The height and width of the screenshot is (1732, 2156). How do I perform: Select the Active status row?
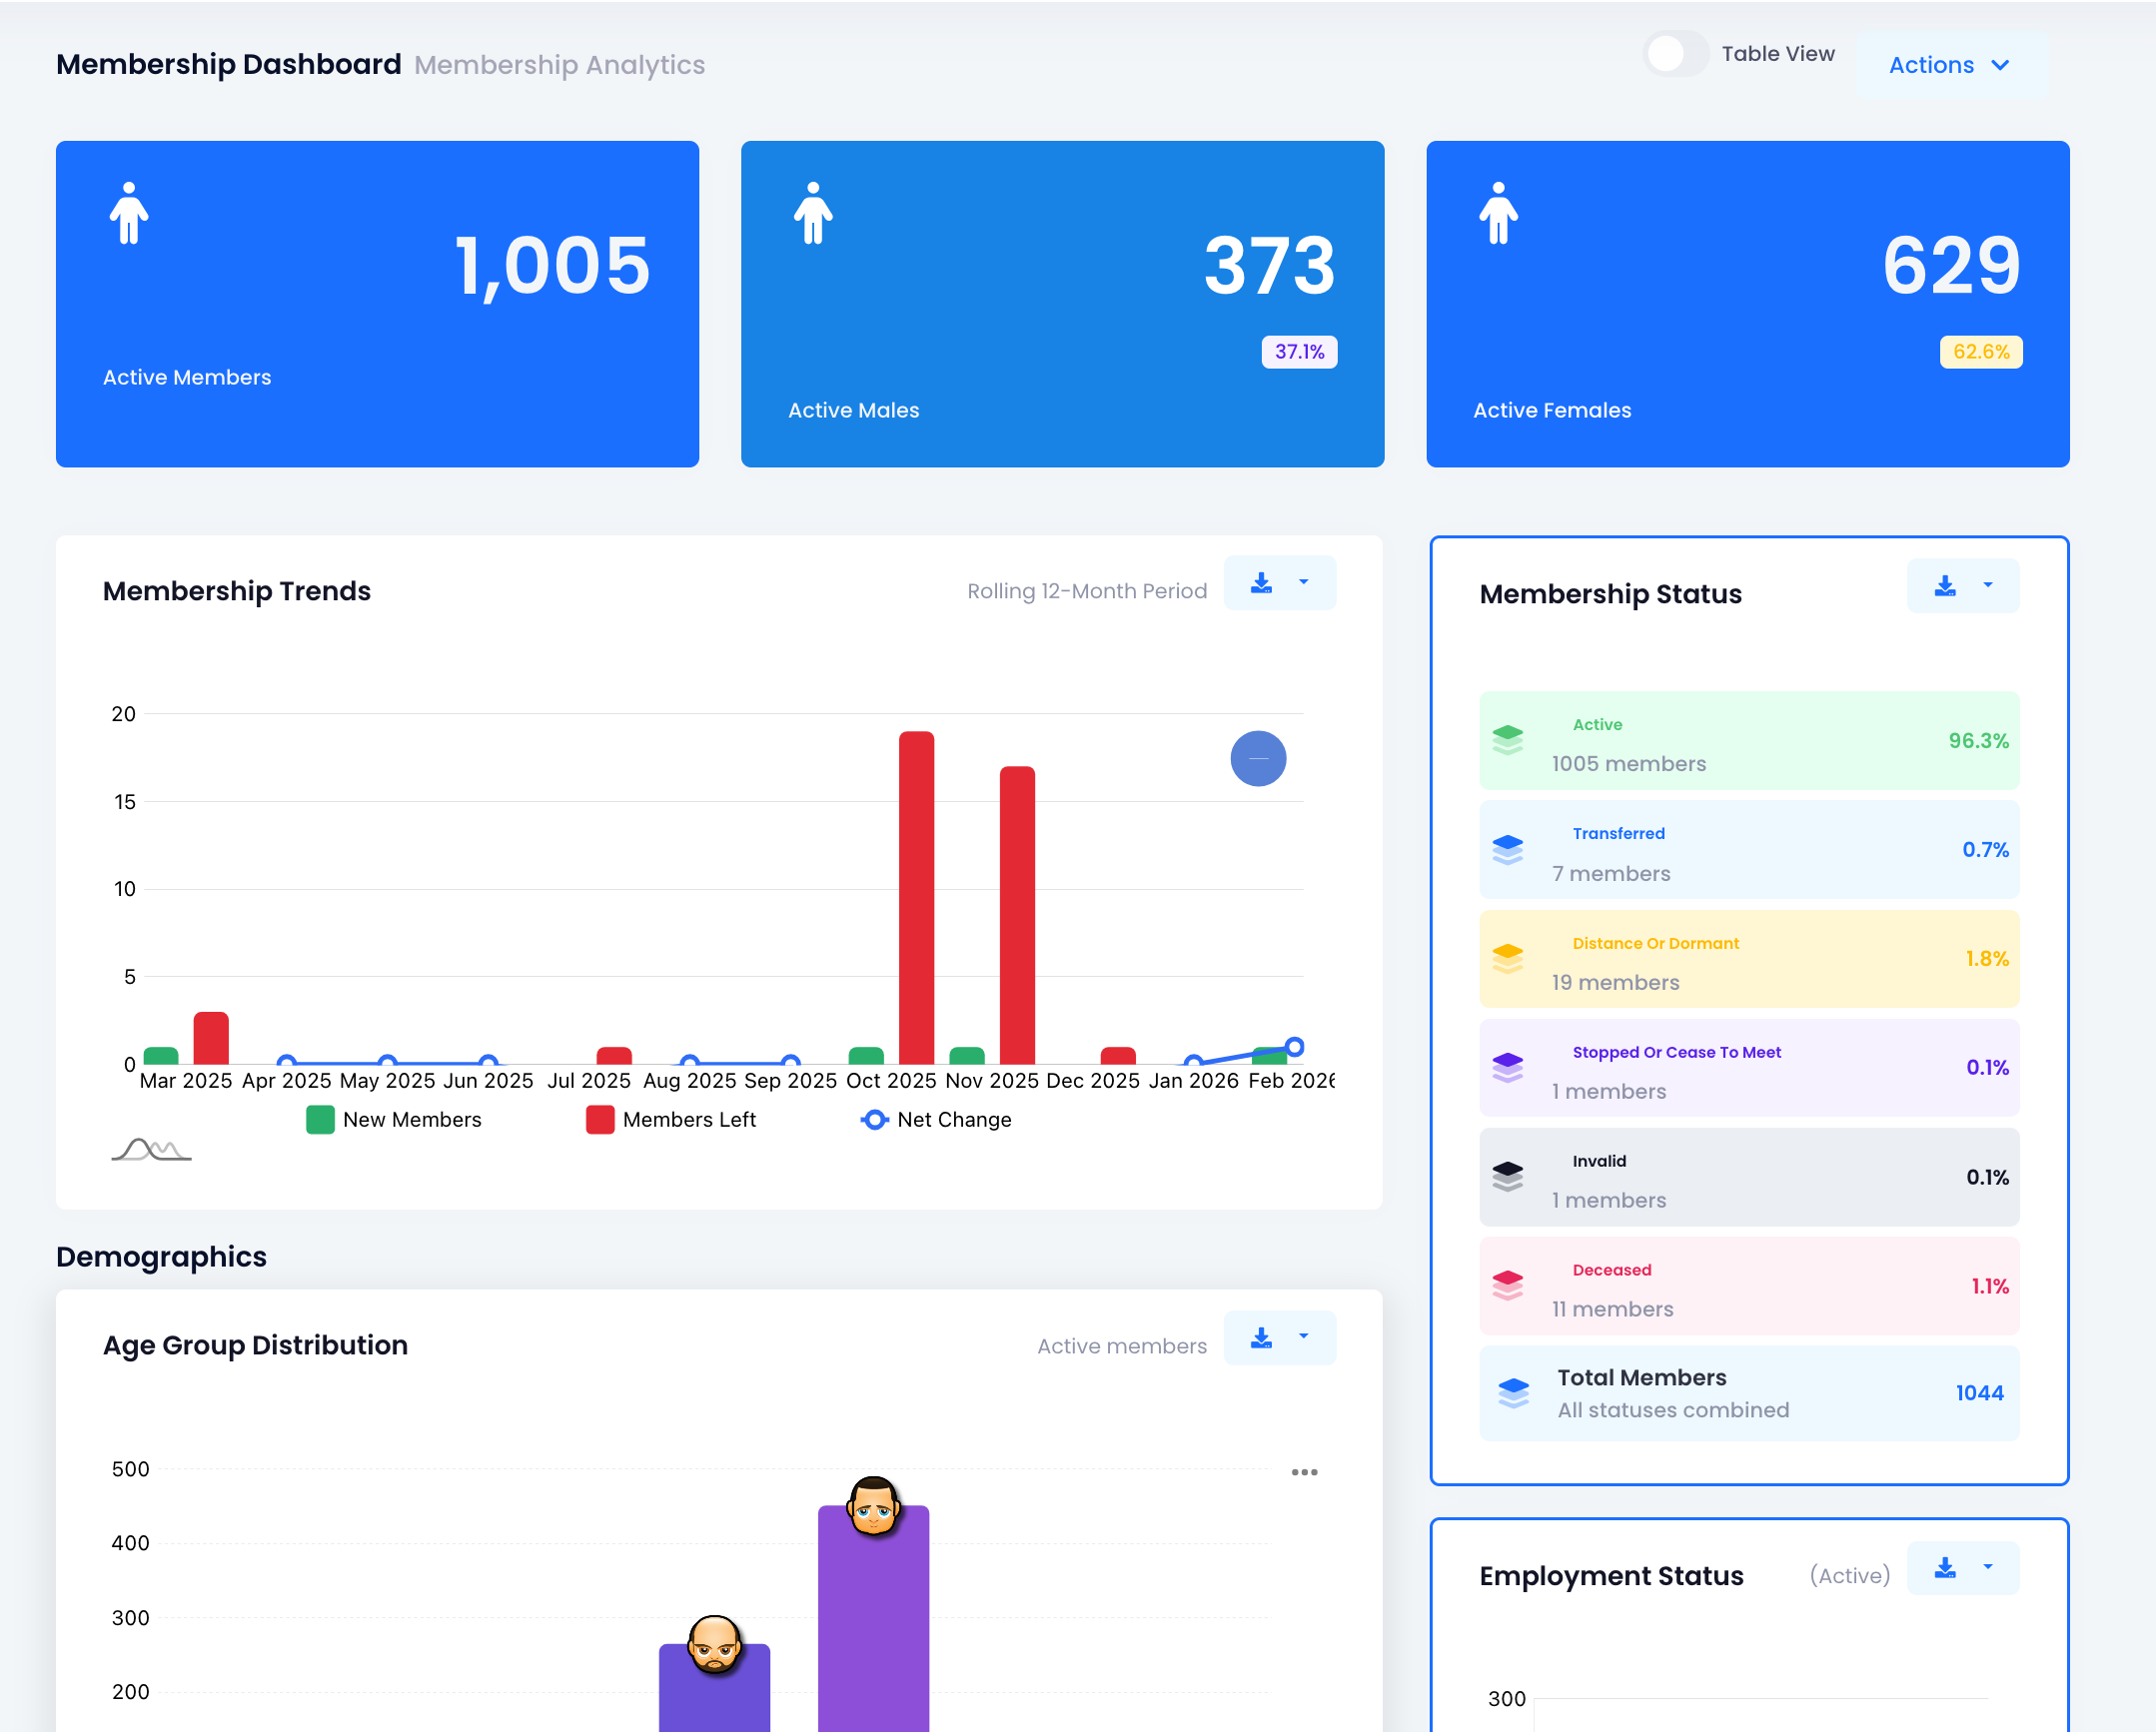(x=1748, y=741)
